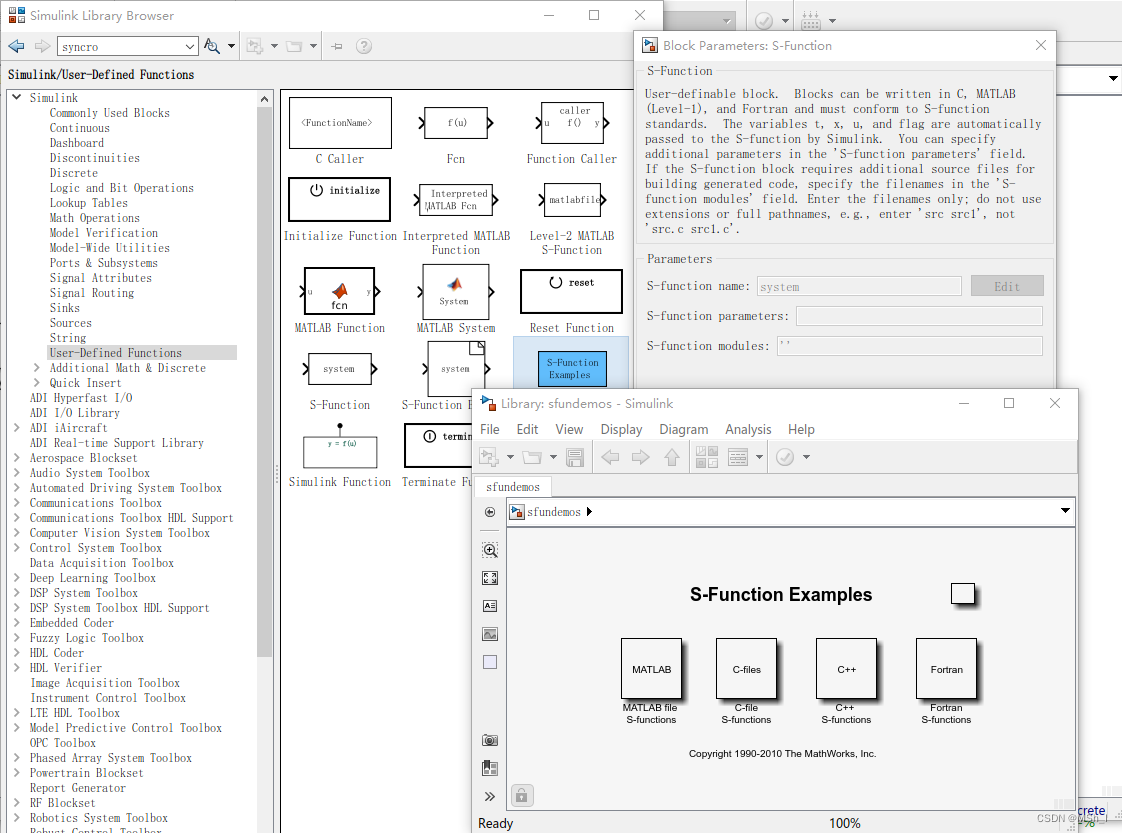1122x833 pixels.
Task: Open the C++ S-functions block
Action: (x=847, y=669)
